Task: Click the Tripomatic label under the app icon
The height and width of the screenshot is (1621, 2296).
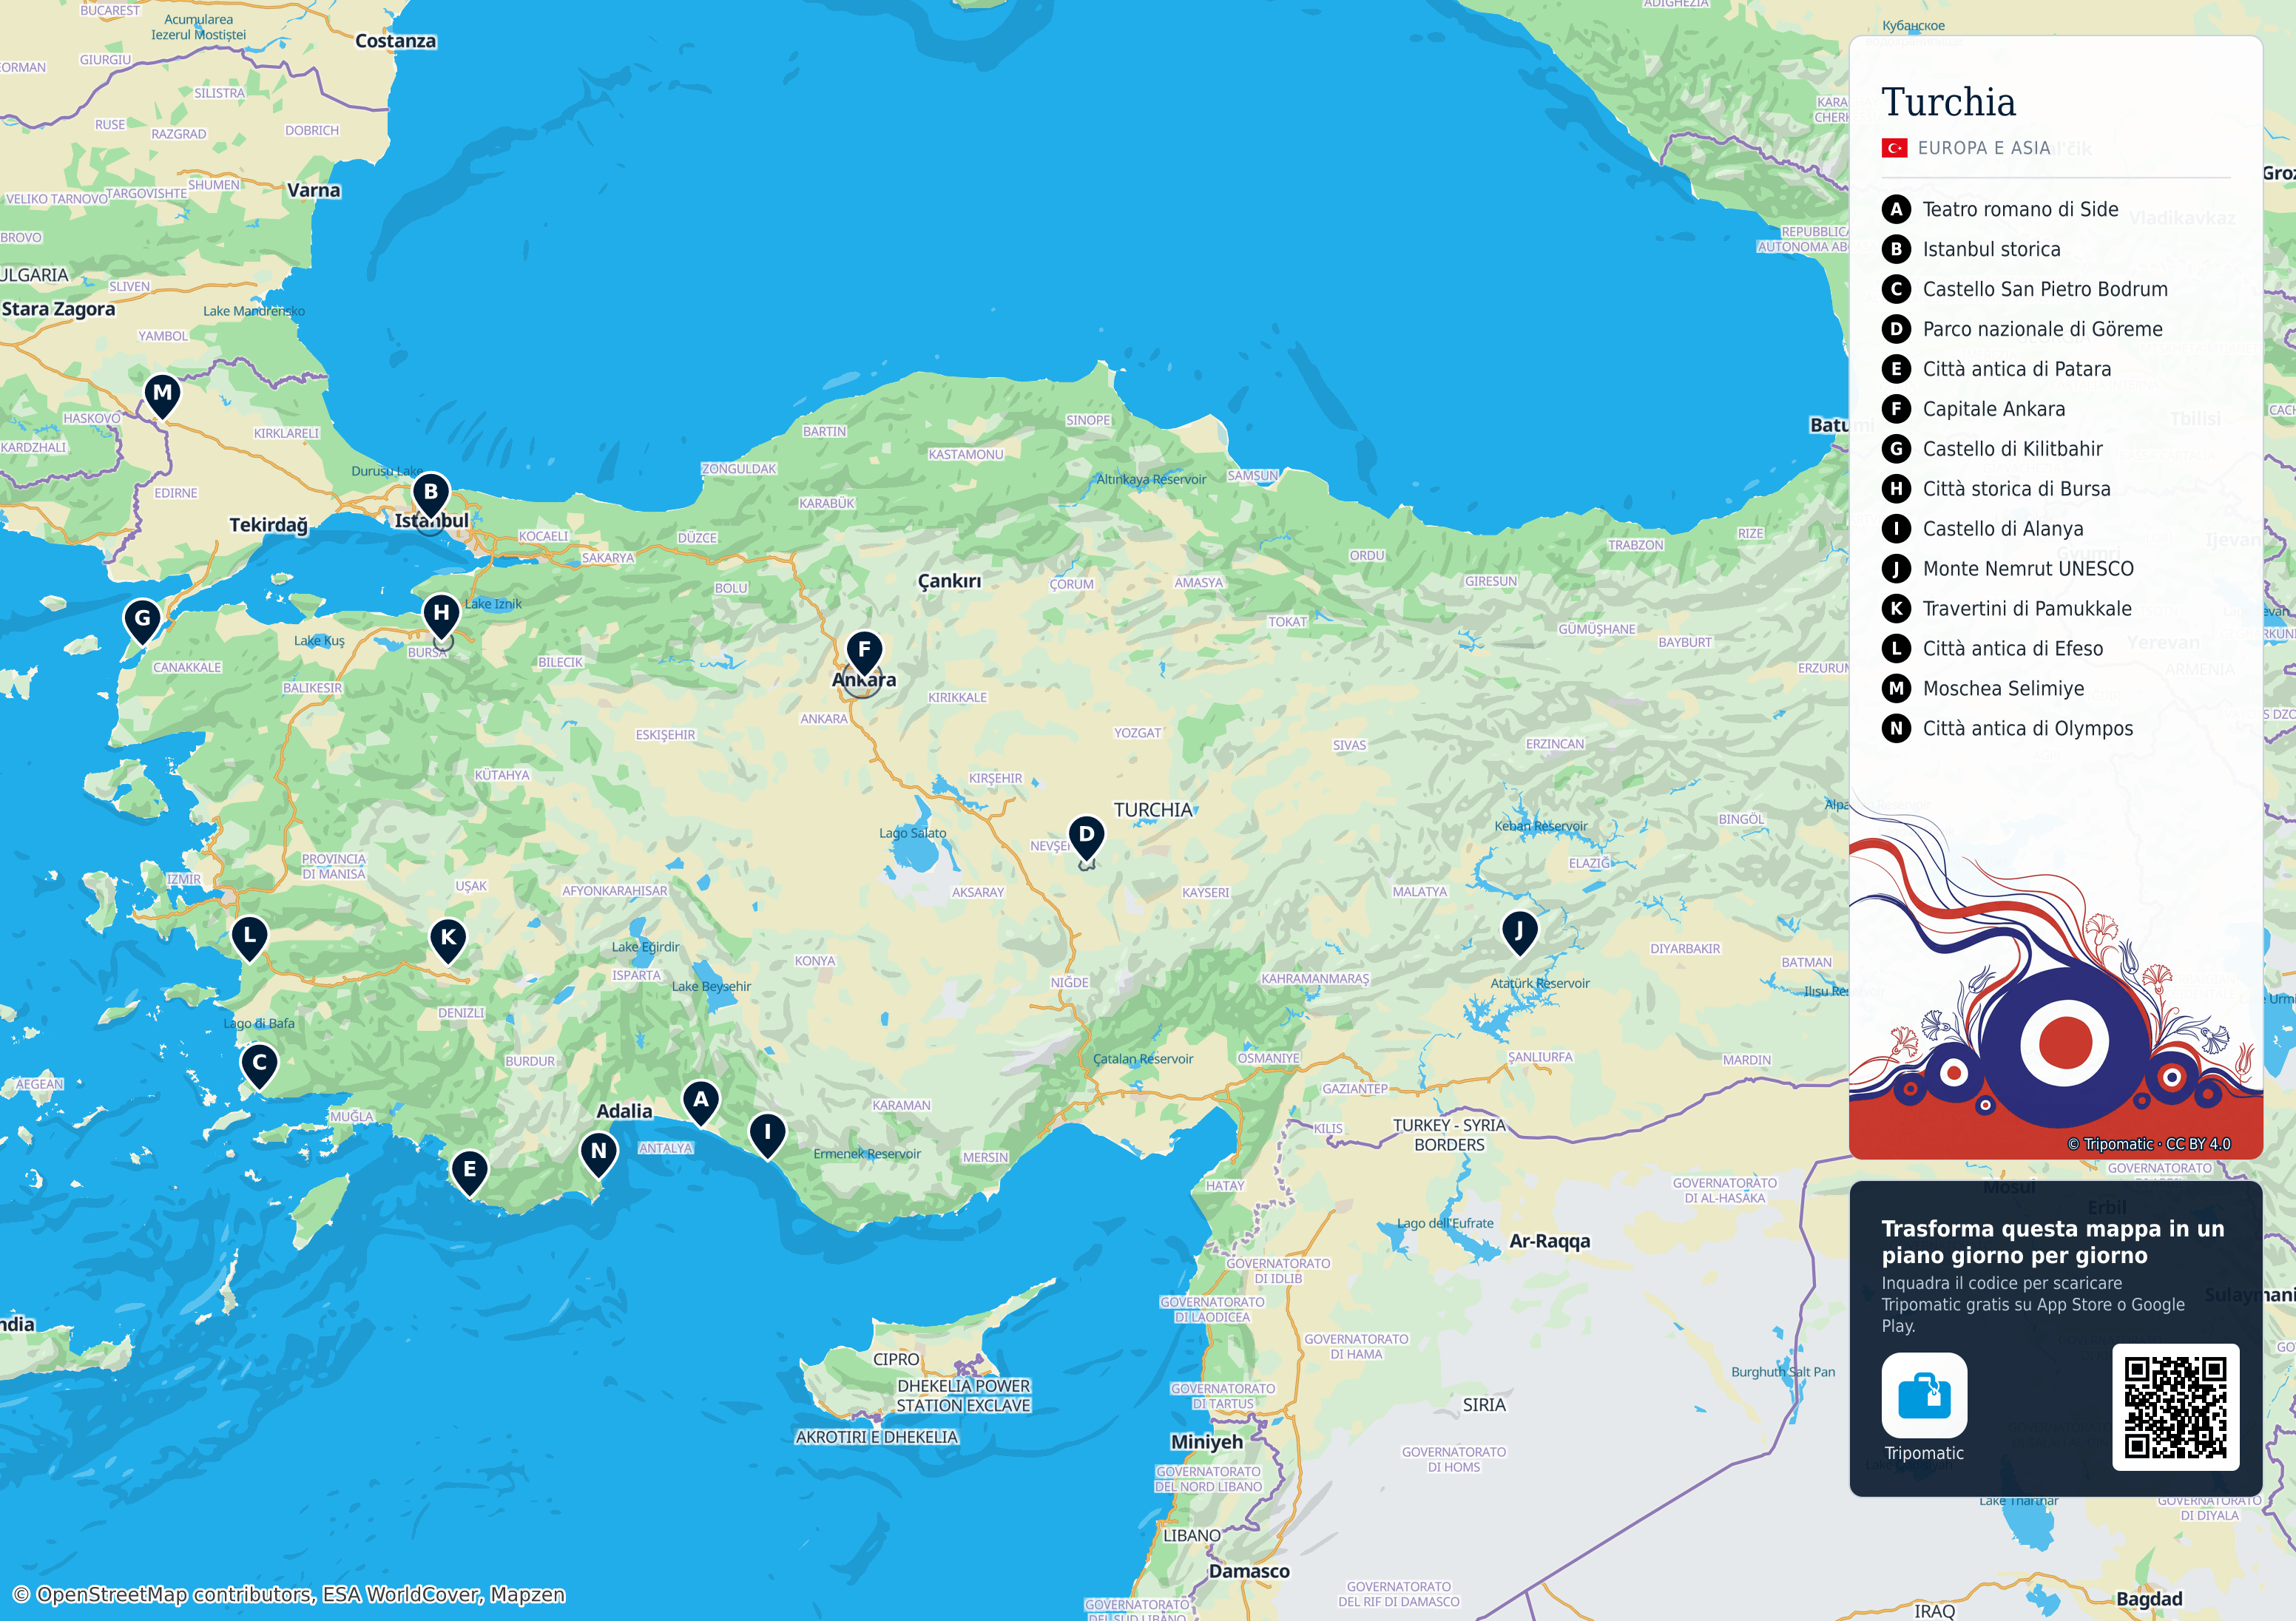Action: tap(1924, 1453)
